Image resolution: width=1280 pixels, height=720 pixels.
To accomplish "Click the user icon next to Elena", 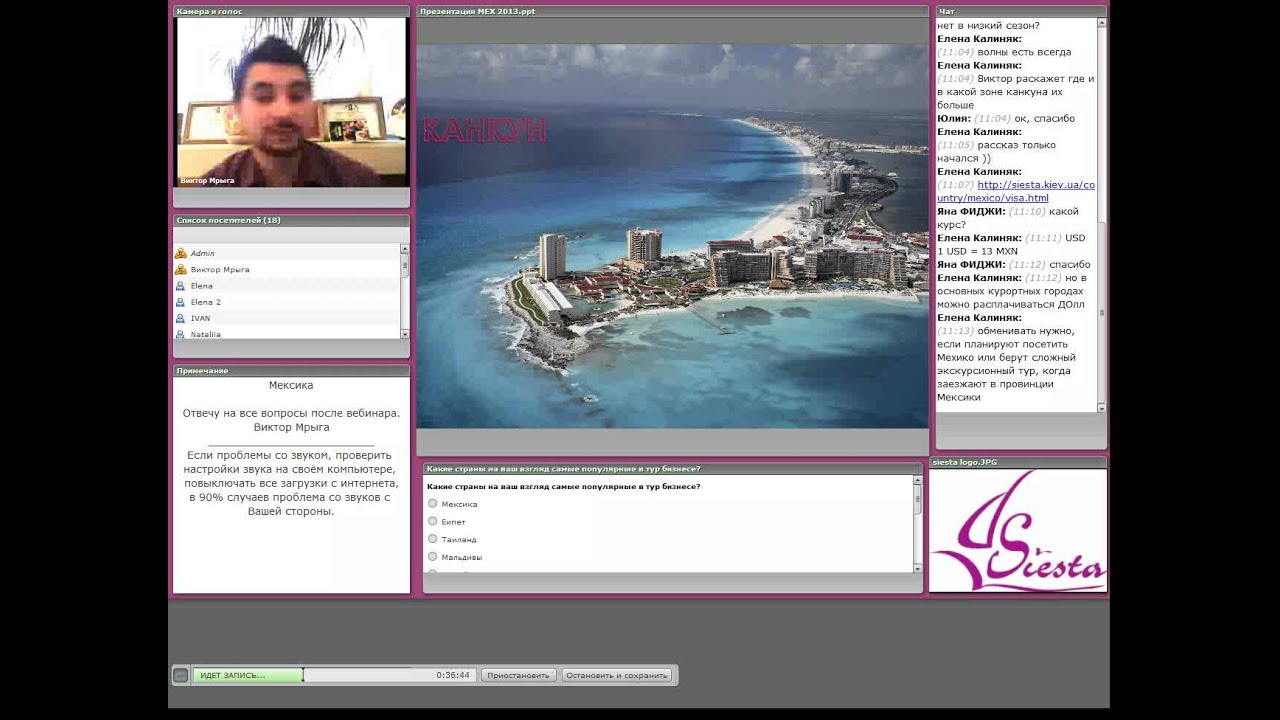I will (x=181, y=286).
